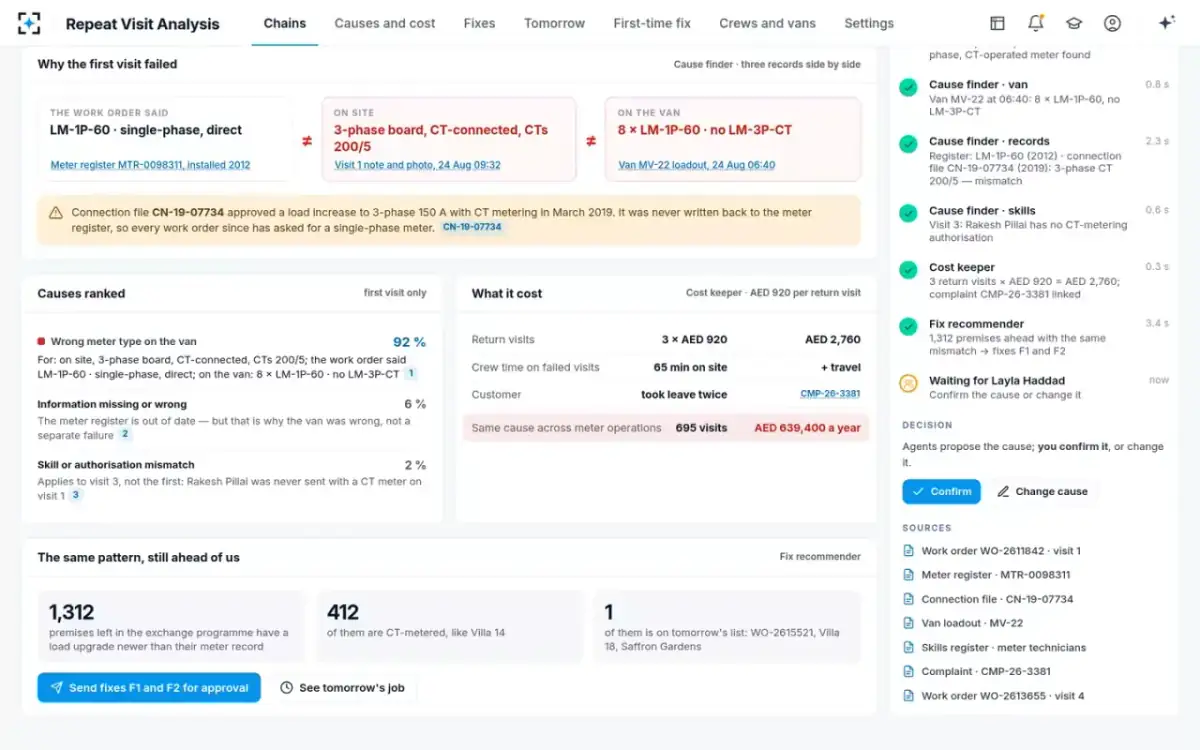Send fixes F1 and F2 for approval
Image resolution: width=1200 pixels, height=750 pixels.
click(149, 688)
